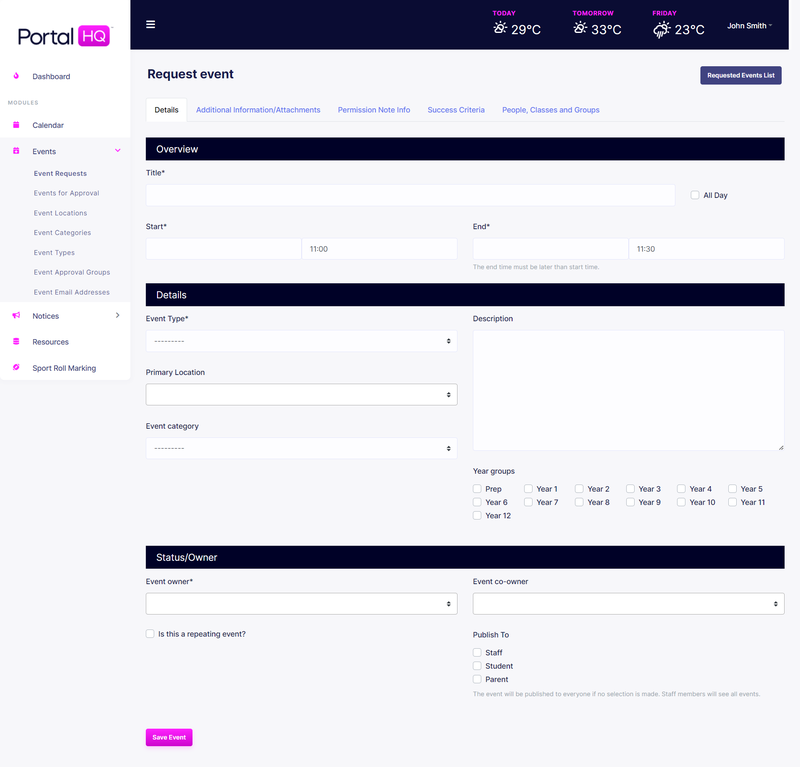Open the Dashboard using its sidebar icon
Viewport: 800px width, 767px height.
tap(15, 76)
